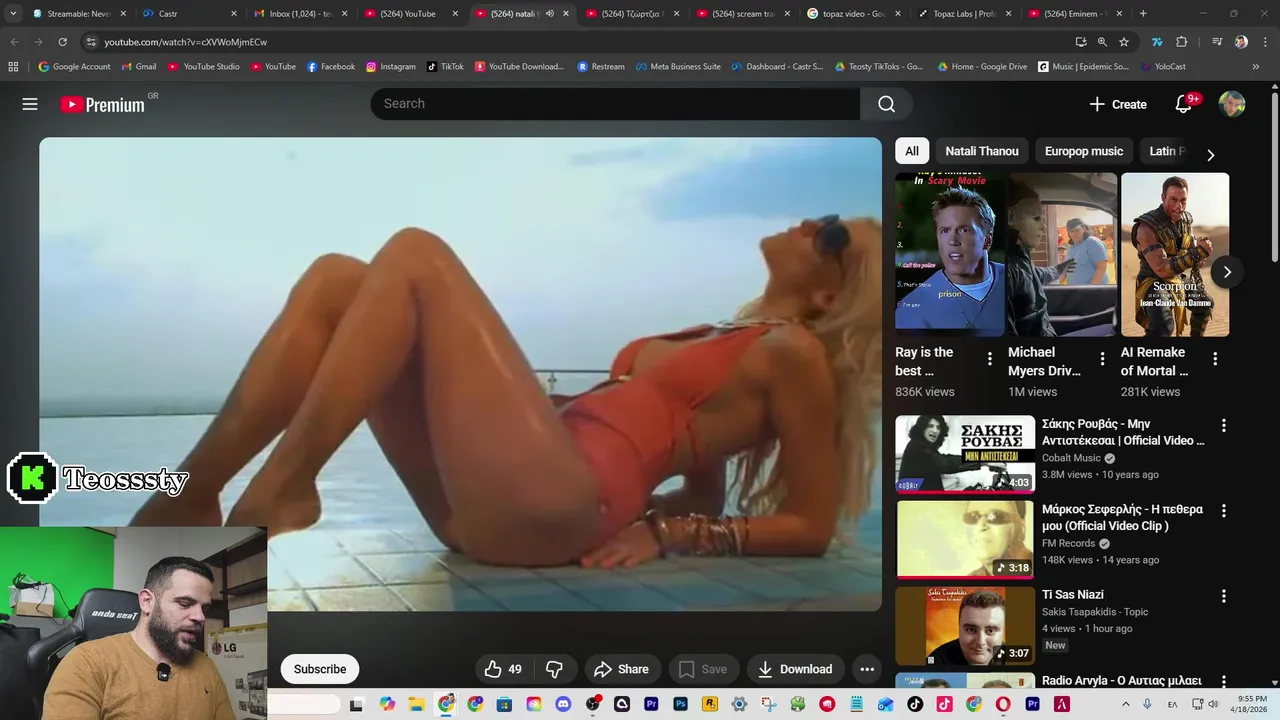This screenshot has height=720, width=1280.
Task: Bookmark this page with the star icon
Action: (x=1124, y=42)
